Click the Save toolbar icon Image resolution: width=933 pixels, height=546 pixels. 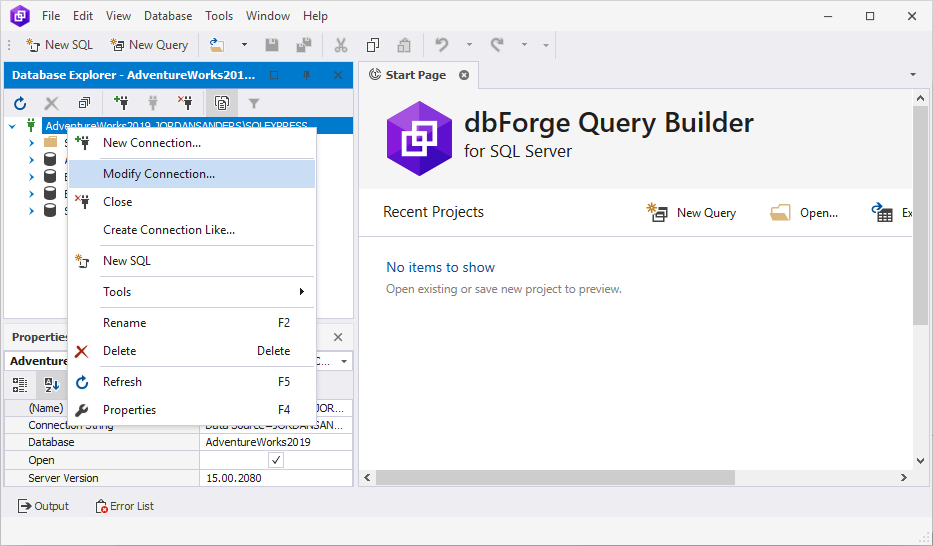point(272,45)
